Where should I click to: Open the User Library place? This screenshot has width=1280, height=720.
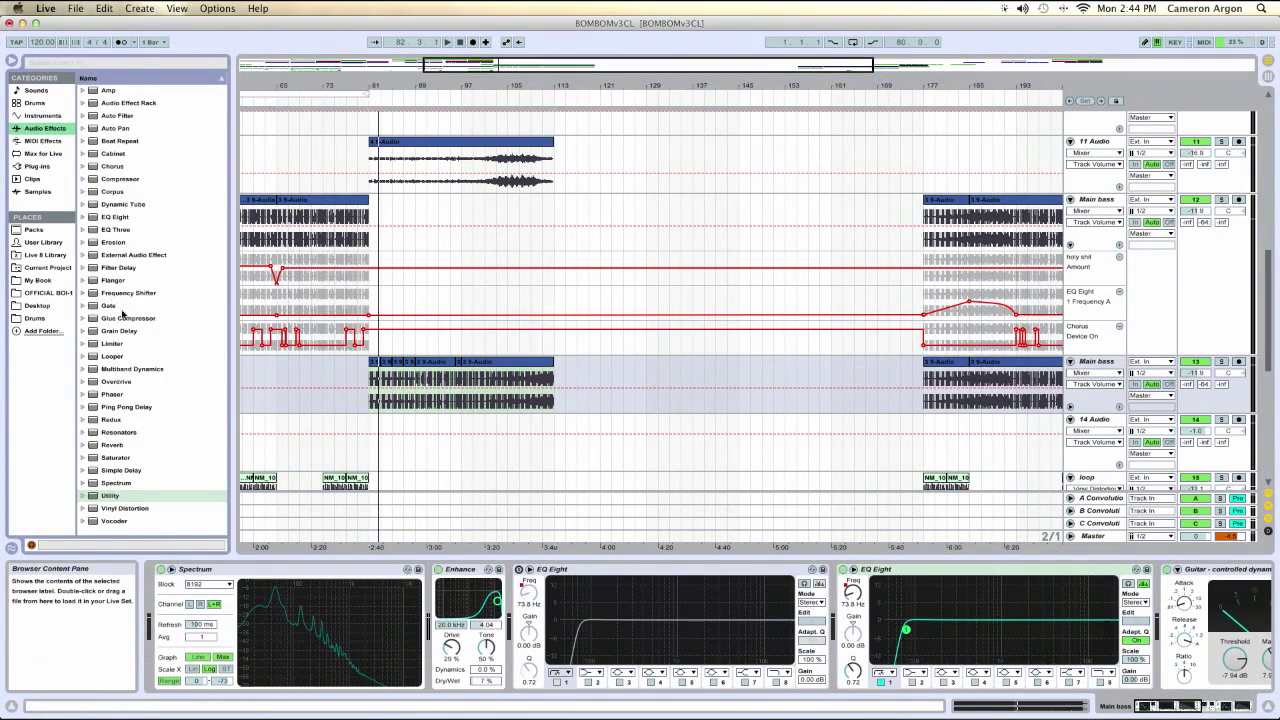(43, 242)
